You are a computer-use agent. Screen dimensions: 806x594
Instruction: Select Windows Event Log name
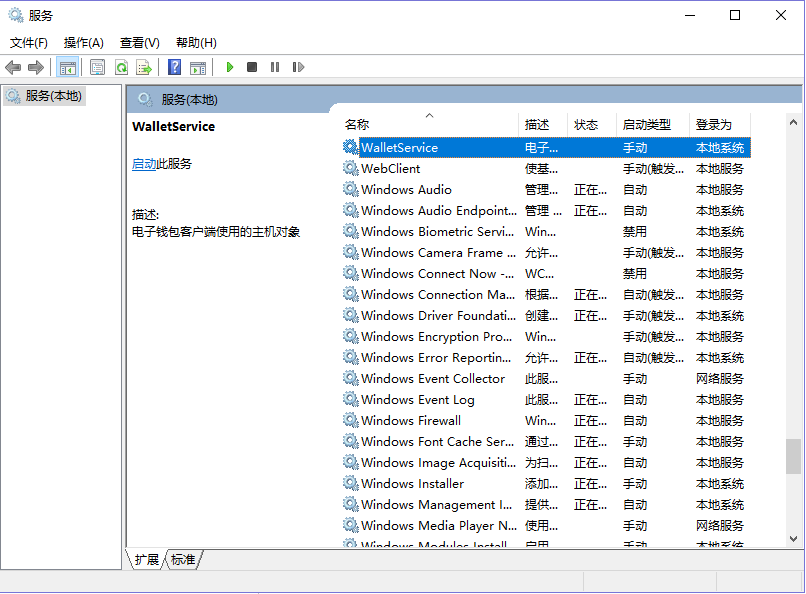(417, 400)
